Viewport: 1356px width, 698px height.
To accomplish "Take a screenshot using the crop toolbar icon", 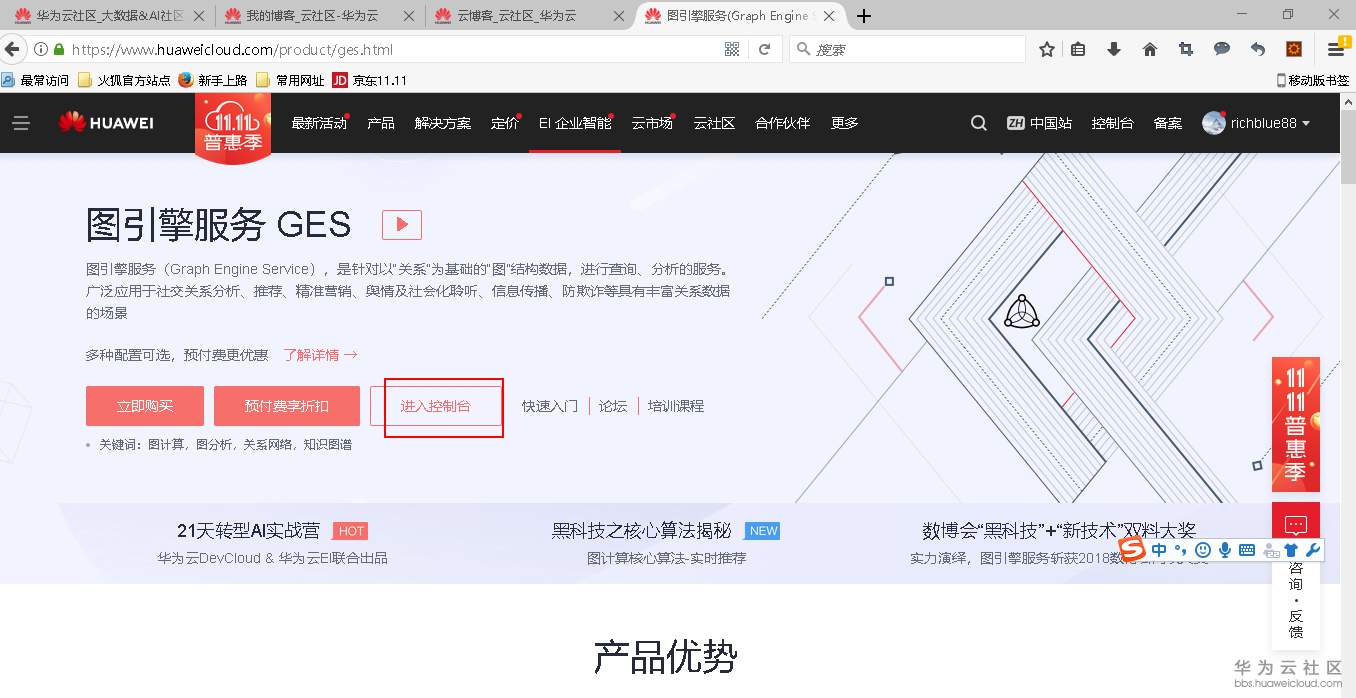I will pyautogui.click(x=1186, y=48).
